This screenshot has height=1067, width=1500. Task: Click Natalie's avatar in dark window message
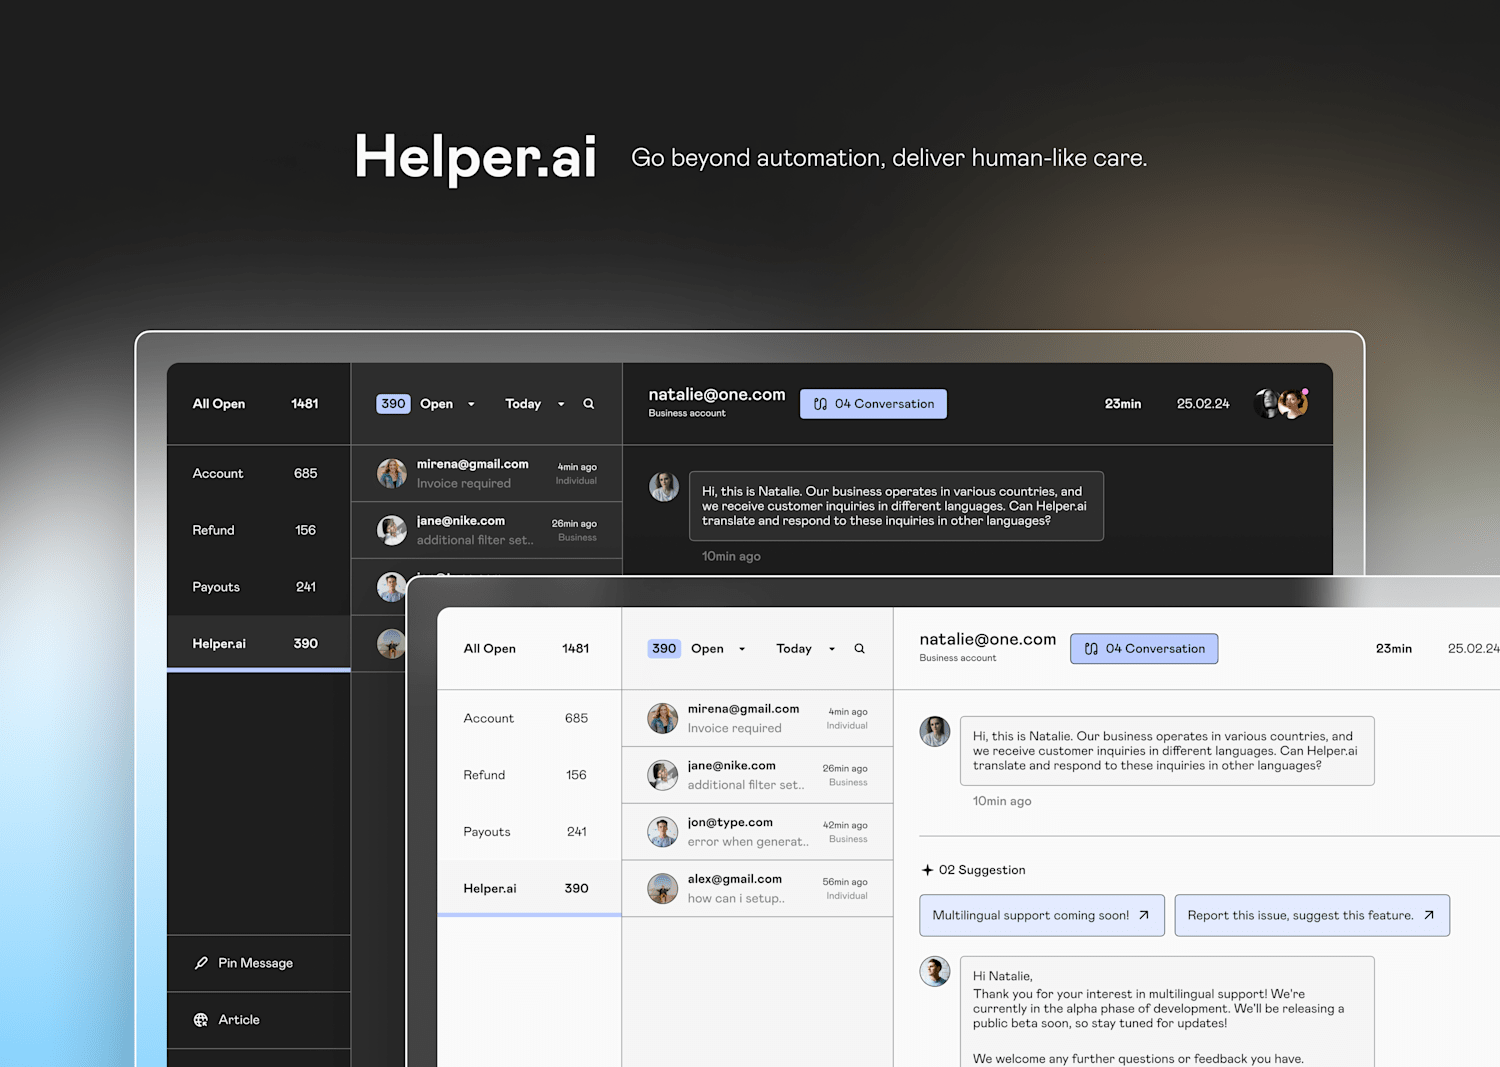pyautogui.click(x=664, y=487)
